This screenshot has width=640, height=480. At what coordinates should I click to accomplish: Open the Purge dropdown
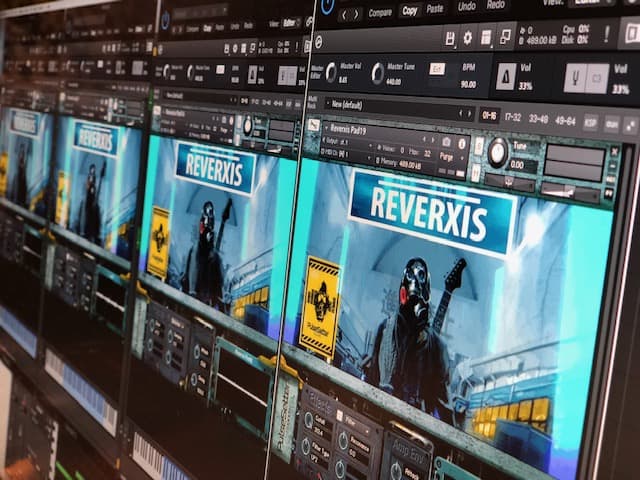[451, 157]
